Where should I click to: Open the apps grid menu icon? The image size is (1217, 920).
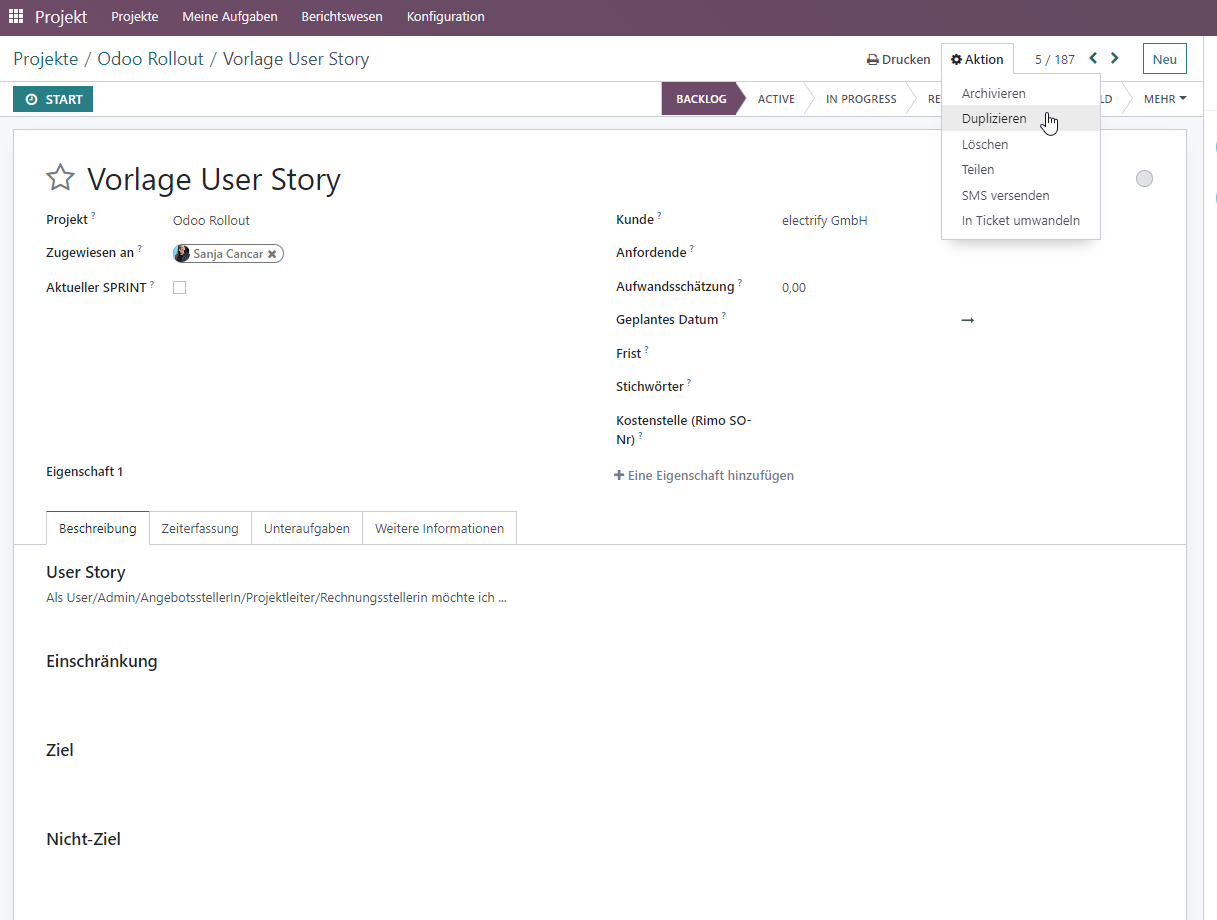16,17
